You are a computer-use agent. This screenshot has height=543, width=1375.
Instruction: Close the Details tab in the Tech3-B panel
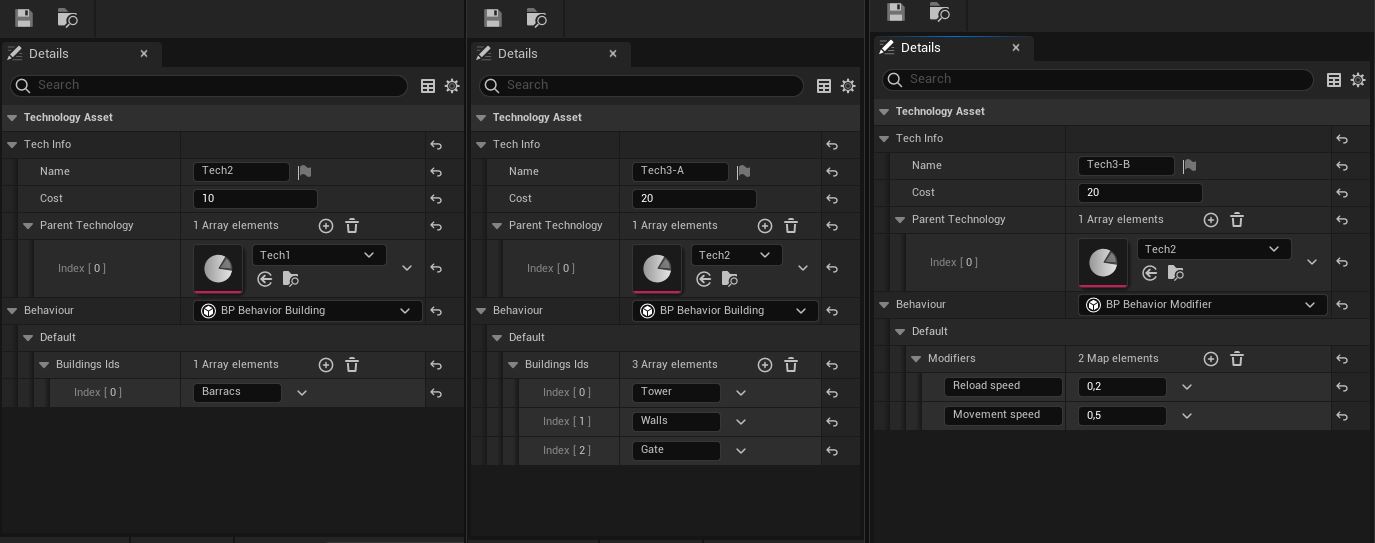point(1016,48)
